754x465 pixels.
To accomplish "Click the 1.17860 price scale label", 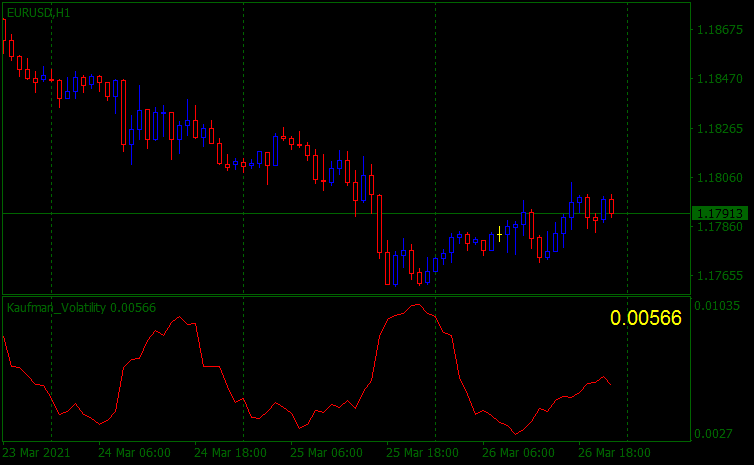I will coord(720,226).
